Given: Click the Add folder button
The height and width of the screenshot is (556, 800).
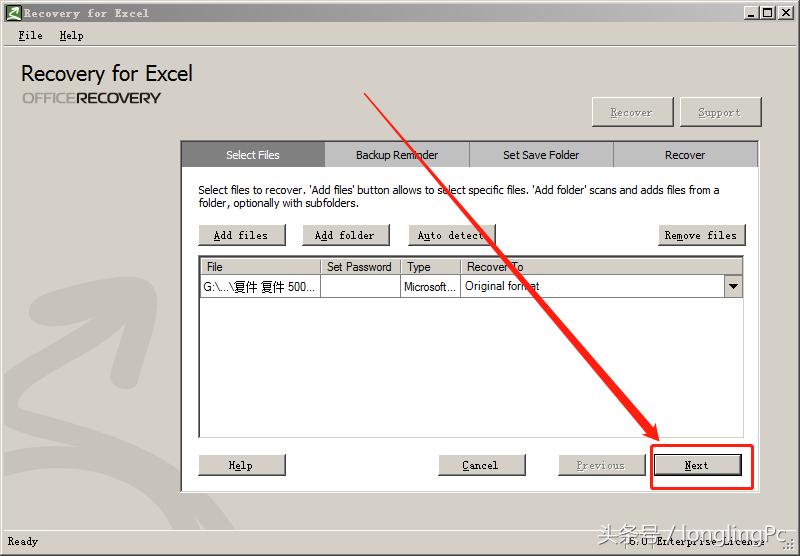Looking at the screenshot, I should [x=345, y=235].
